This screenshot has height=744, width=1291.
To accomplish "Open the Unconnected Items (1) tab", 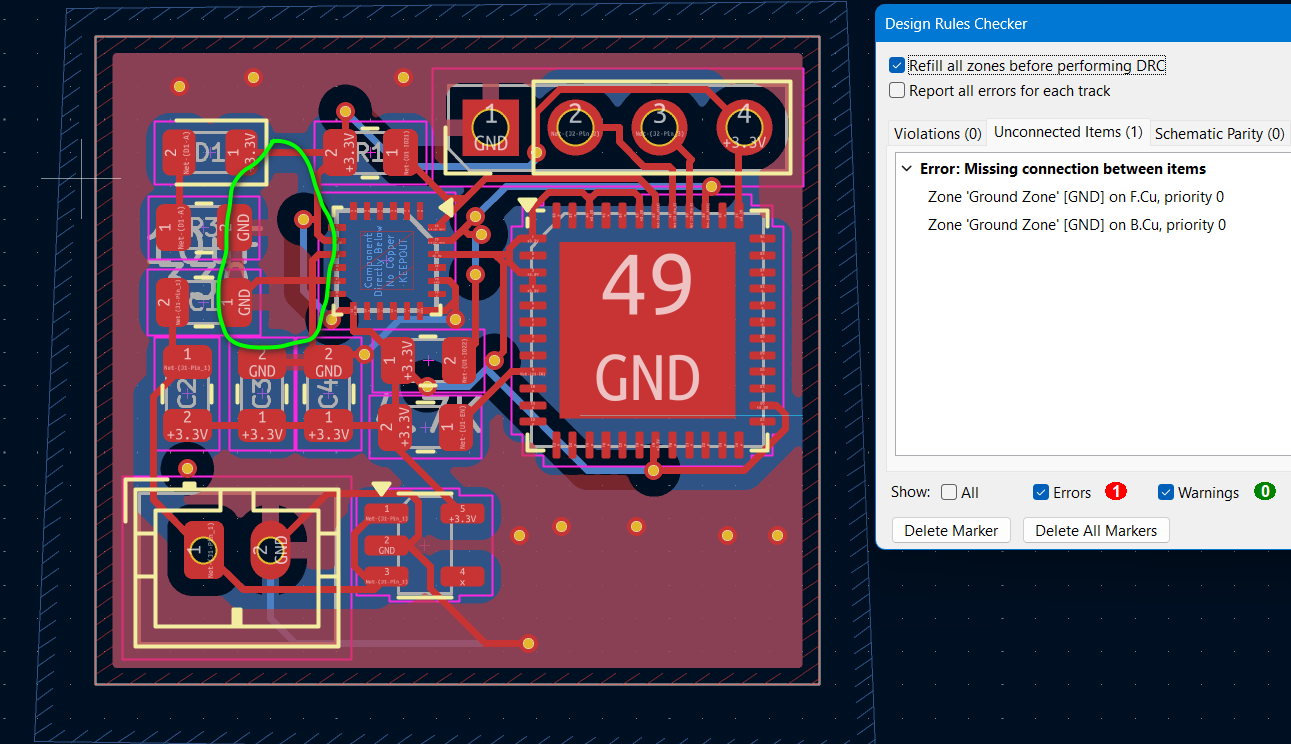I will click(x=1068, y=132).
